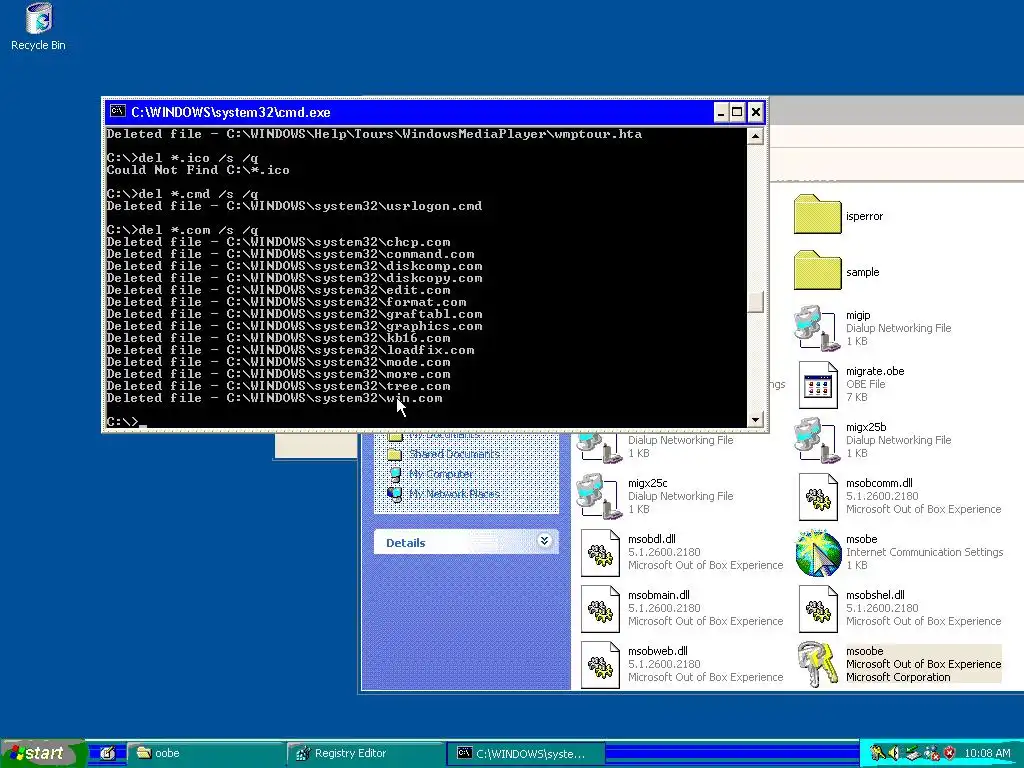Open the My Computer link
Screen dimensions: 1024x768
[441, 474]
